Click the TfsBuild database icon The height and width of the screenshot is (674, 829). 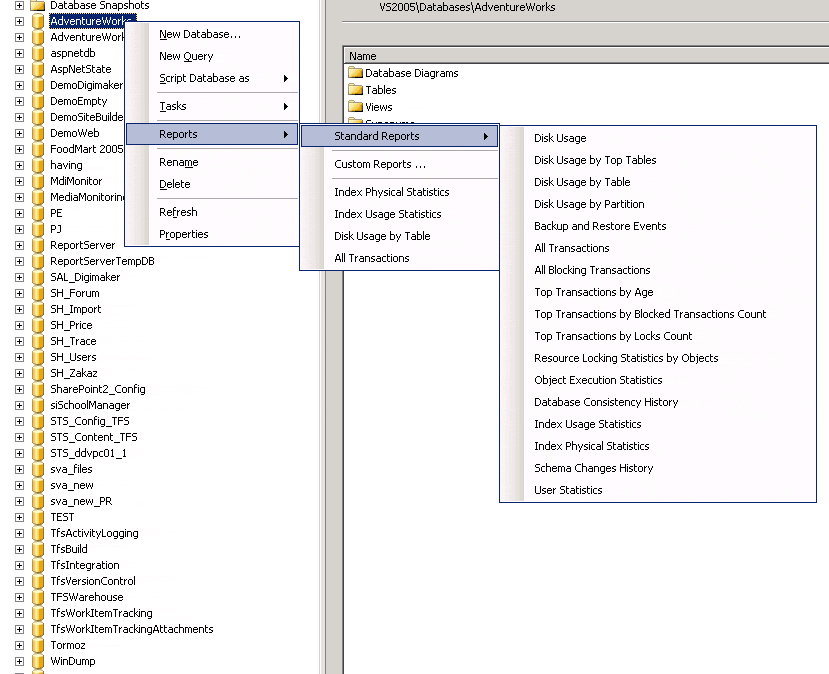click(38, 549)
